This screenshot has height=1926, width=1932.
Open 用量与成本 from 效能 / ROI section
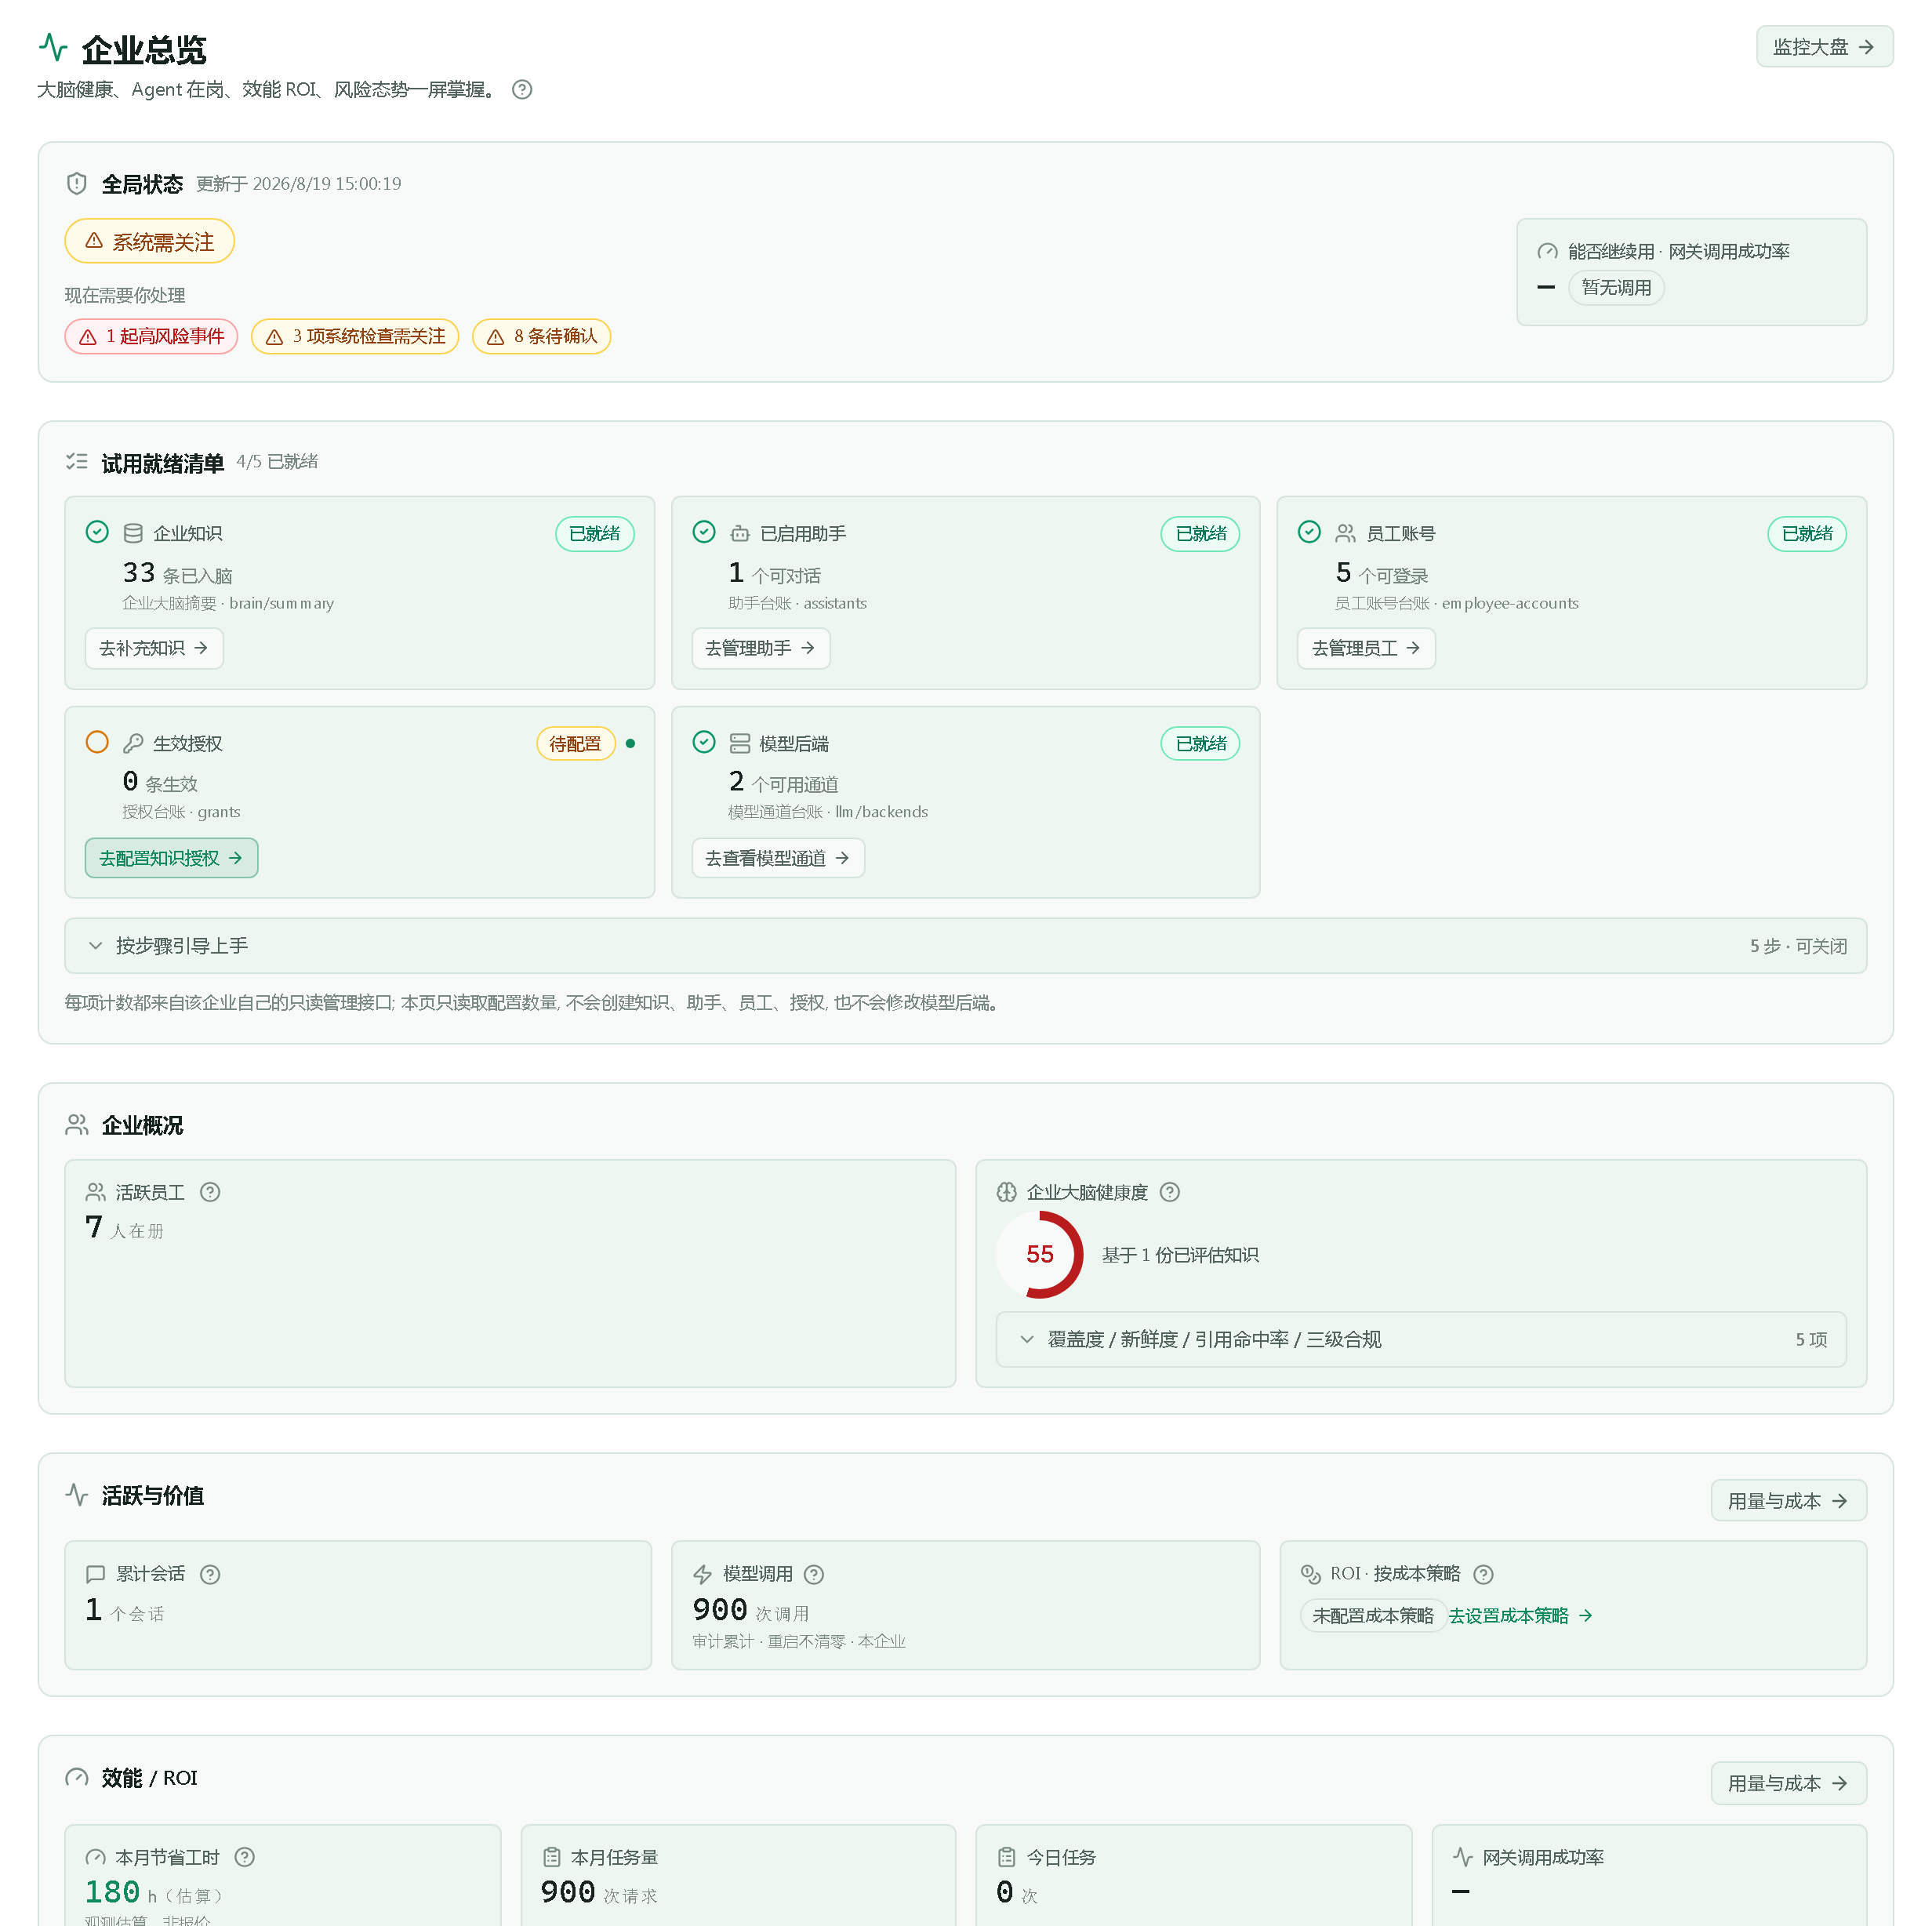1788,1783
